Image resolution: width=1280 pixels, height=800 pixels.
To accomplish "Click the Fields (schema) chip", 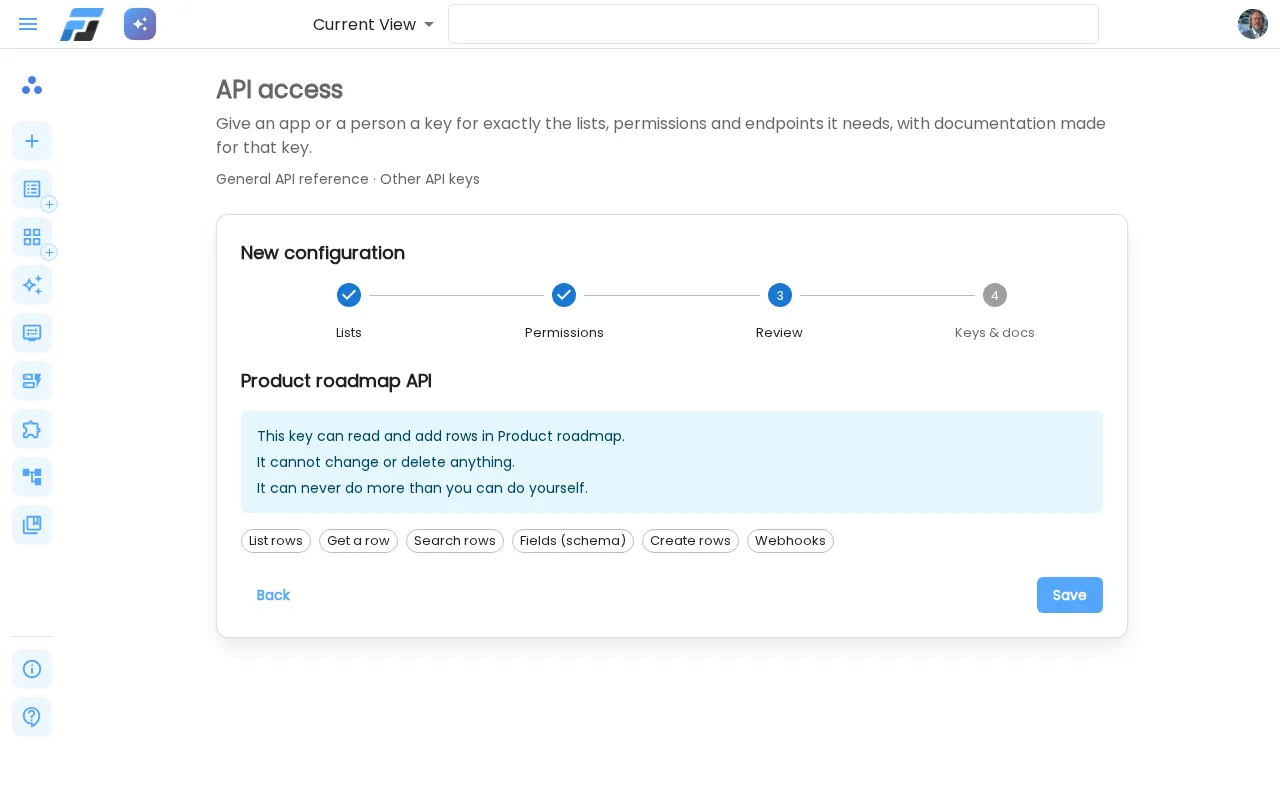I will point(573,541).
